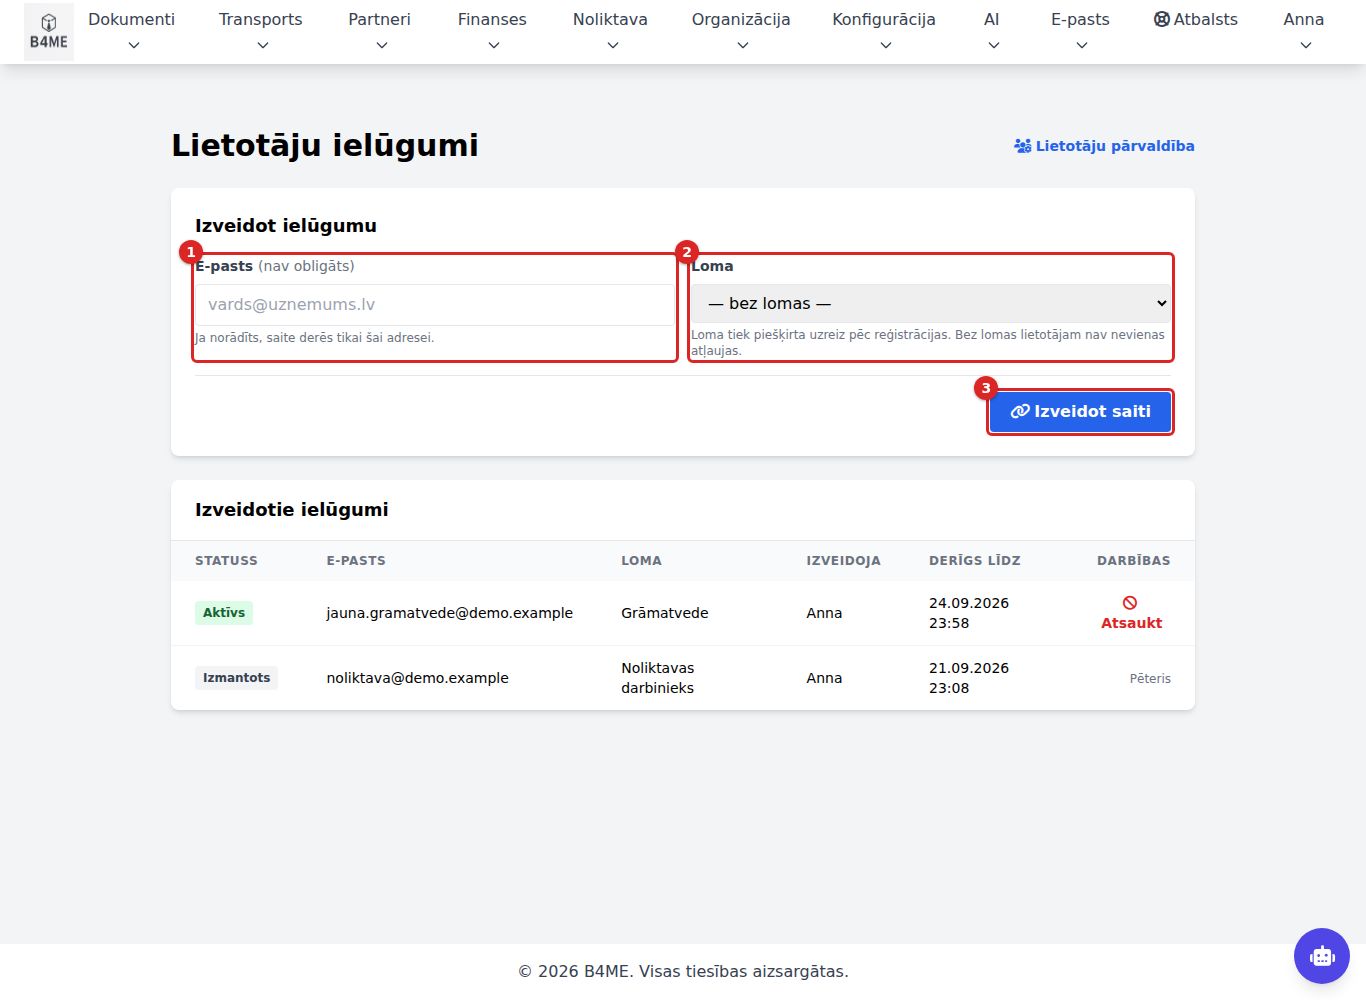Click the Izveidot saiti button

point(1080,412)
